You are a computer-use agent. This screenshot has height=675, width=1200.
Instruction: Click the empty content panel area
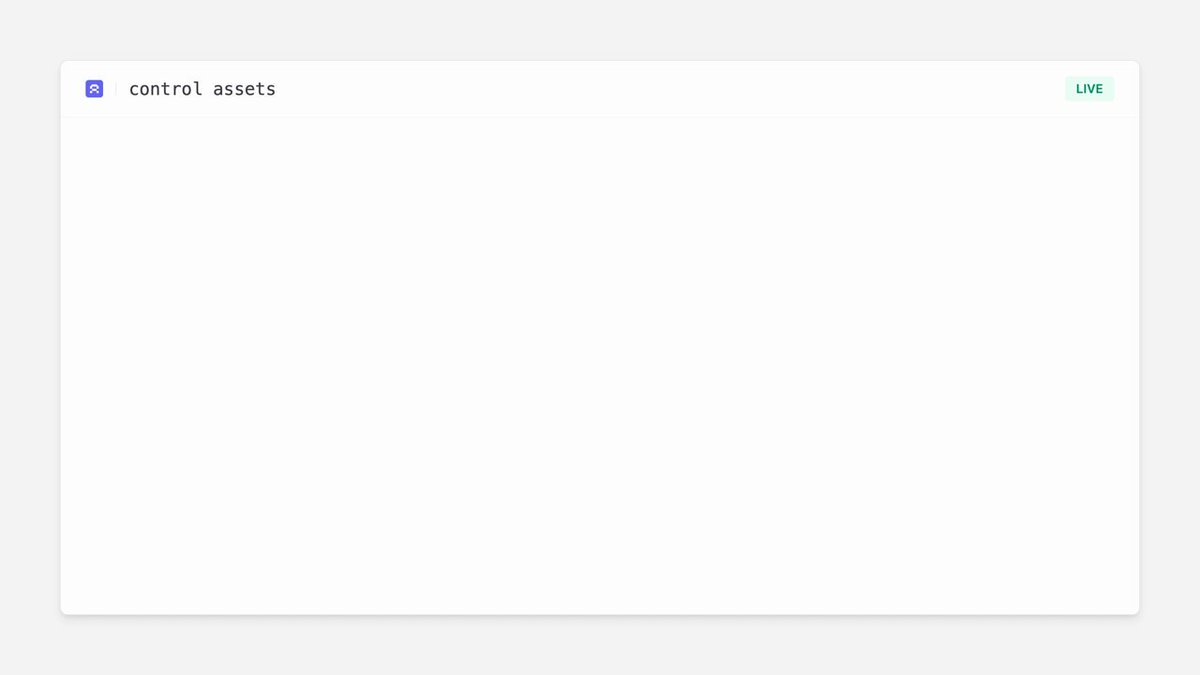(x=600, y=365)
